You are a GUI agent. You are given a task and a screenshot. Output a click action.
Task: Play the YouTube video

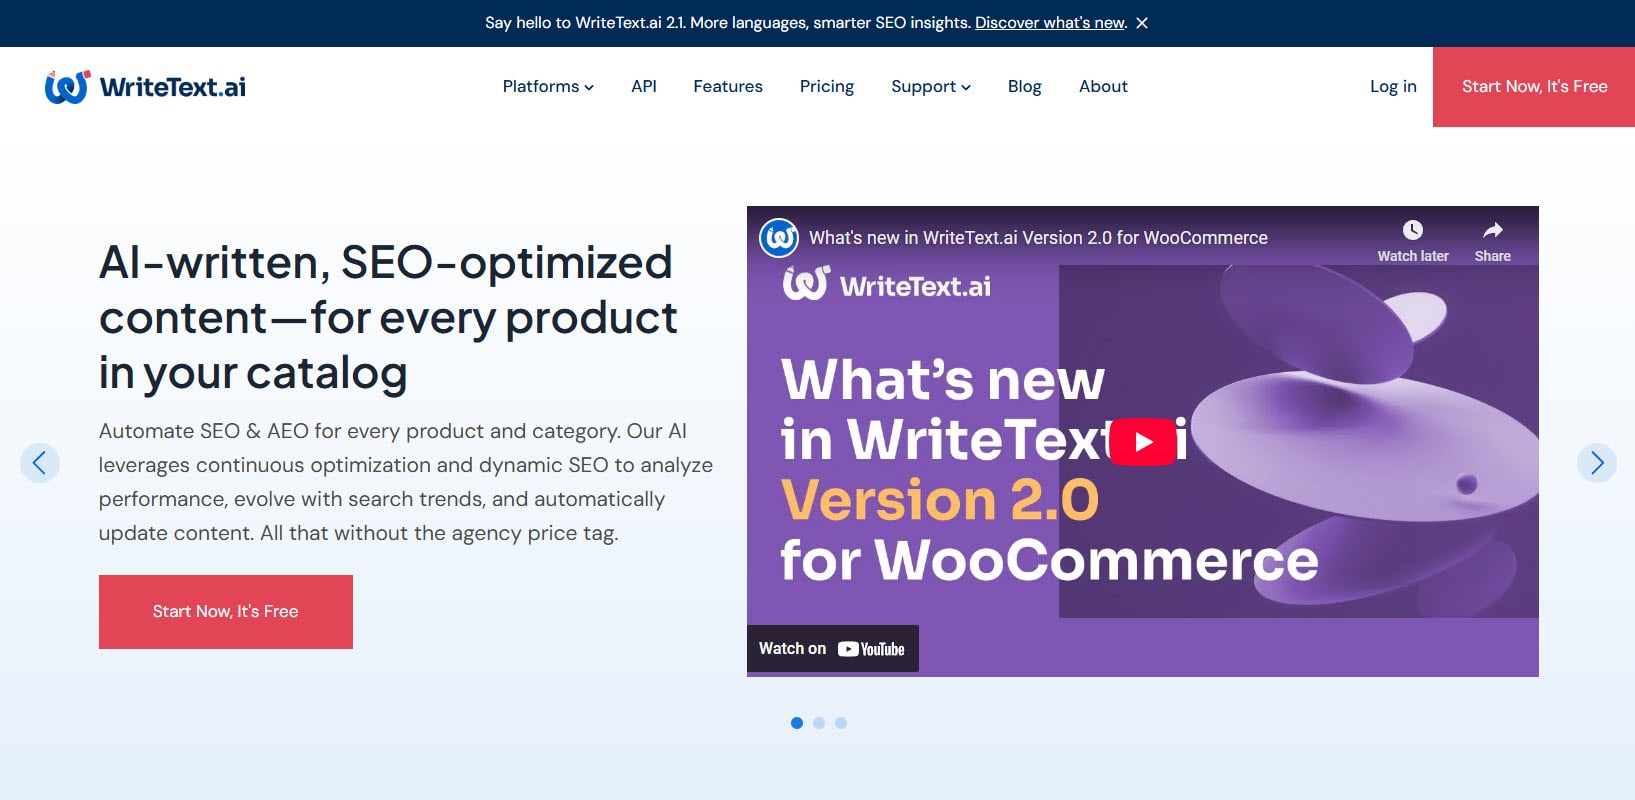(x=1143, y=442)
